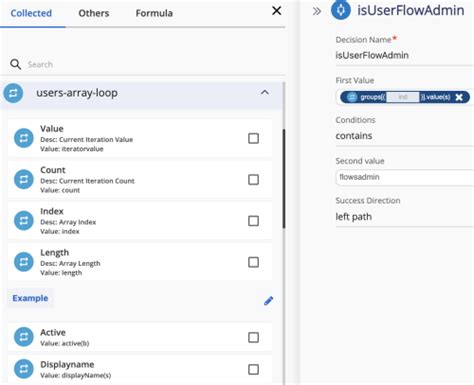Edit the example with the pencil icon
Screen dimensions: 474x385
[268, 301]
